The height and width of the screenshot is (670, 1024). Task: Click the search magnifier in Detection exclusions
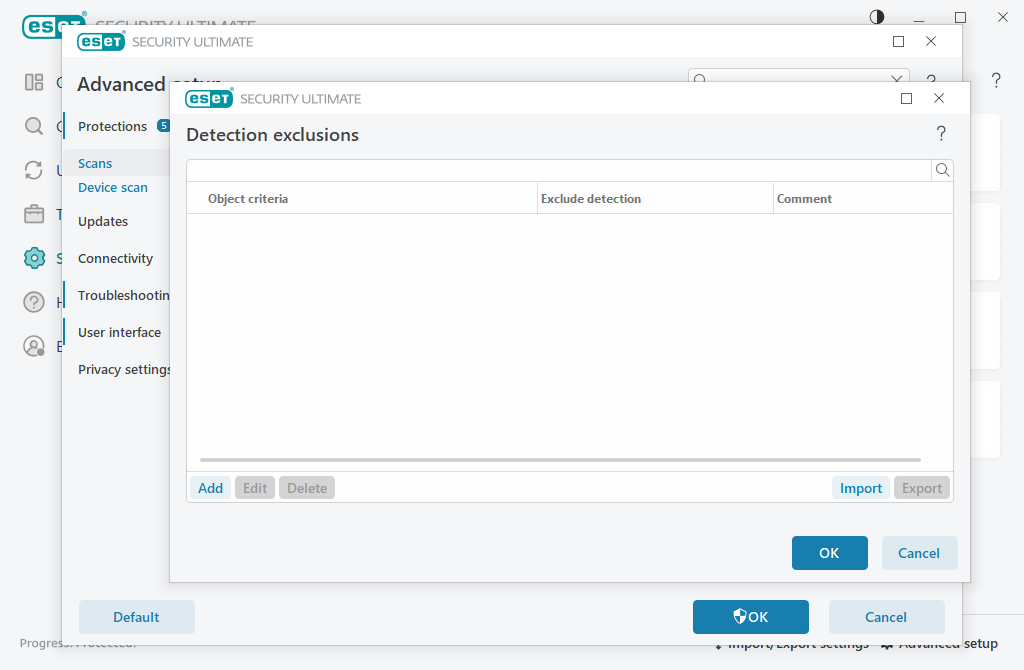point(942,170)
